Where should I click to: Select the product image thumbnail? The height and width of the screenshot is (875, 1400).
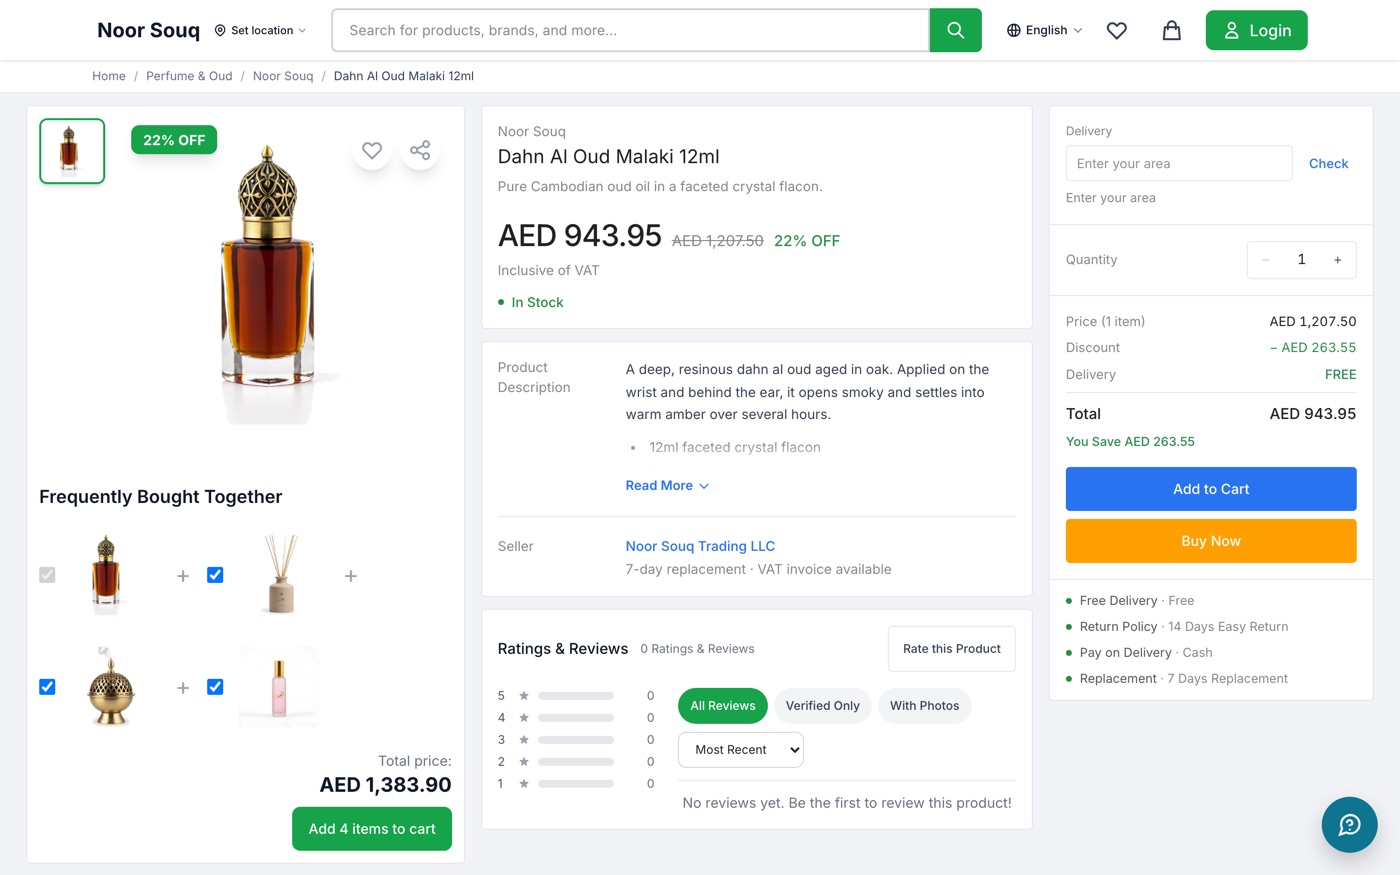72,151
